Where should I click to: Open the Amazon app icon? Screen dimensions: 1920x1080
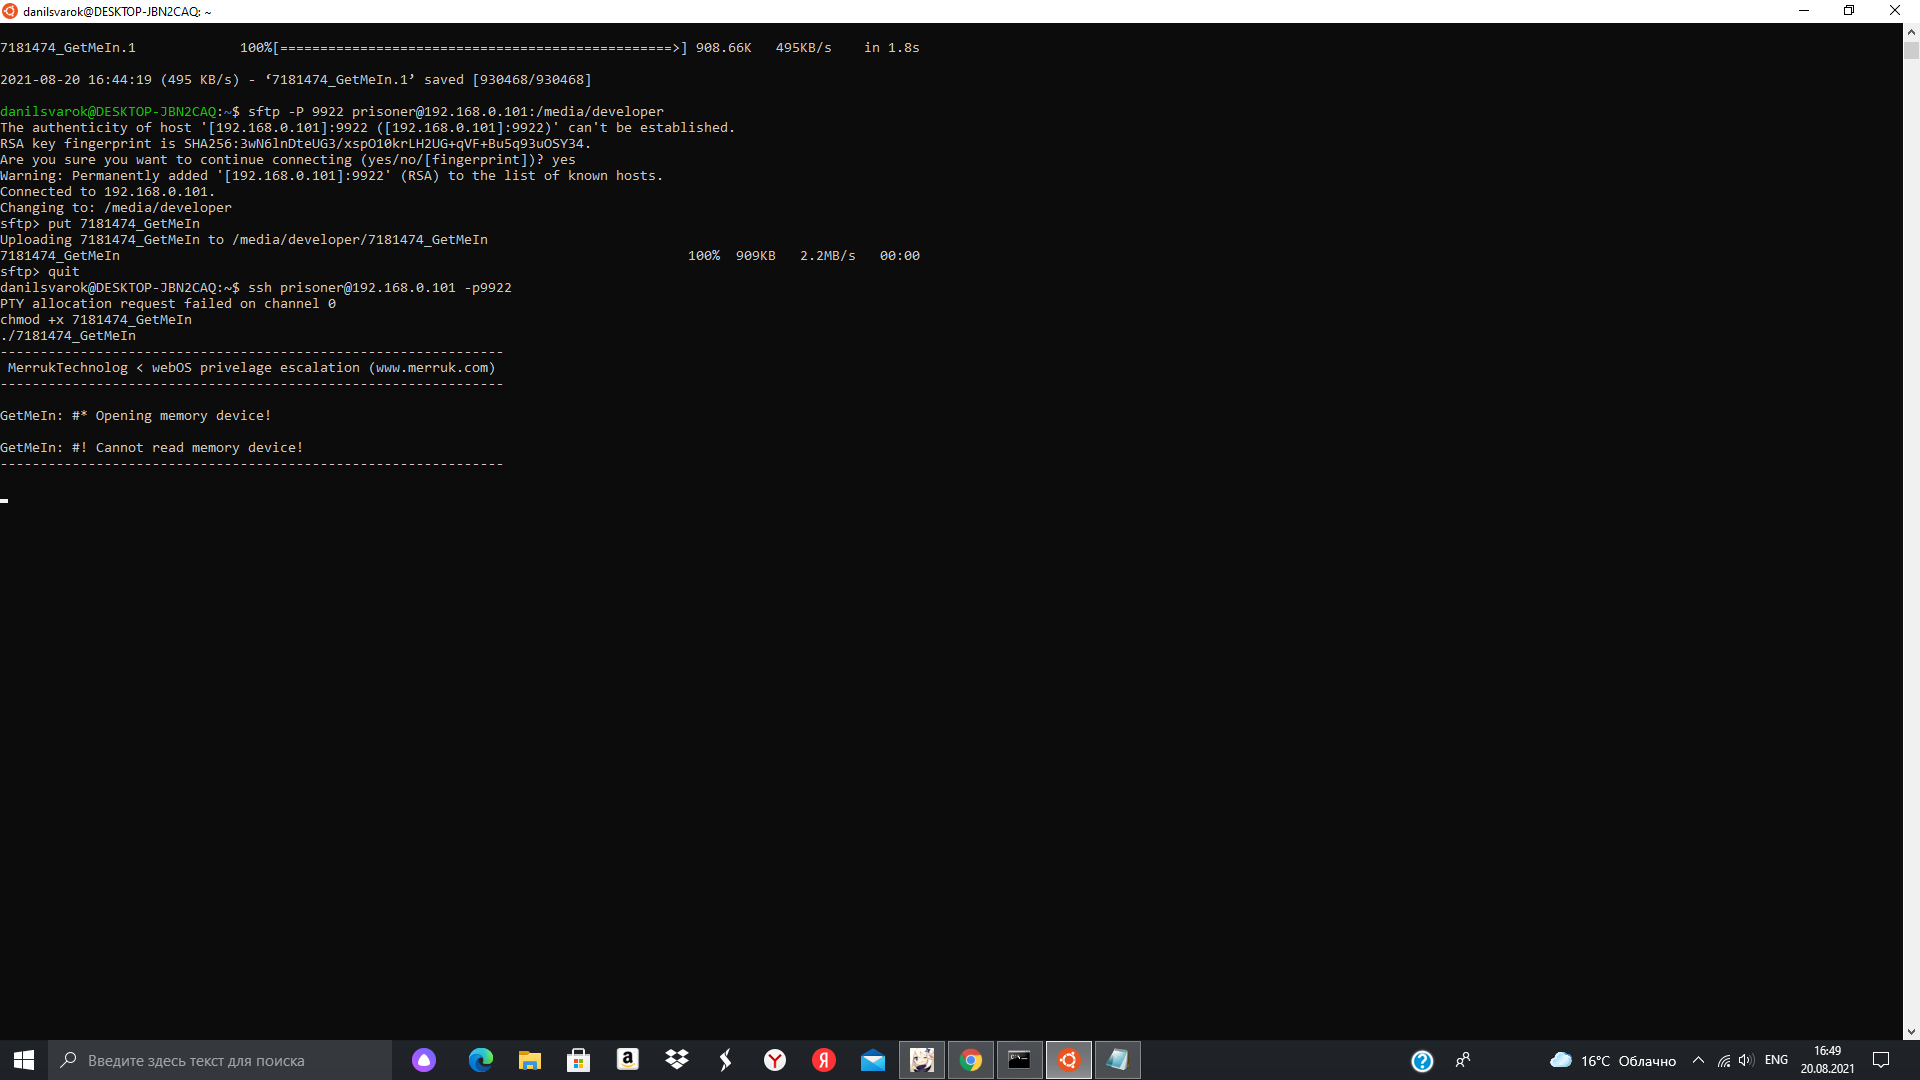(x=627, y=1060)
